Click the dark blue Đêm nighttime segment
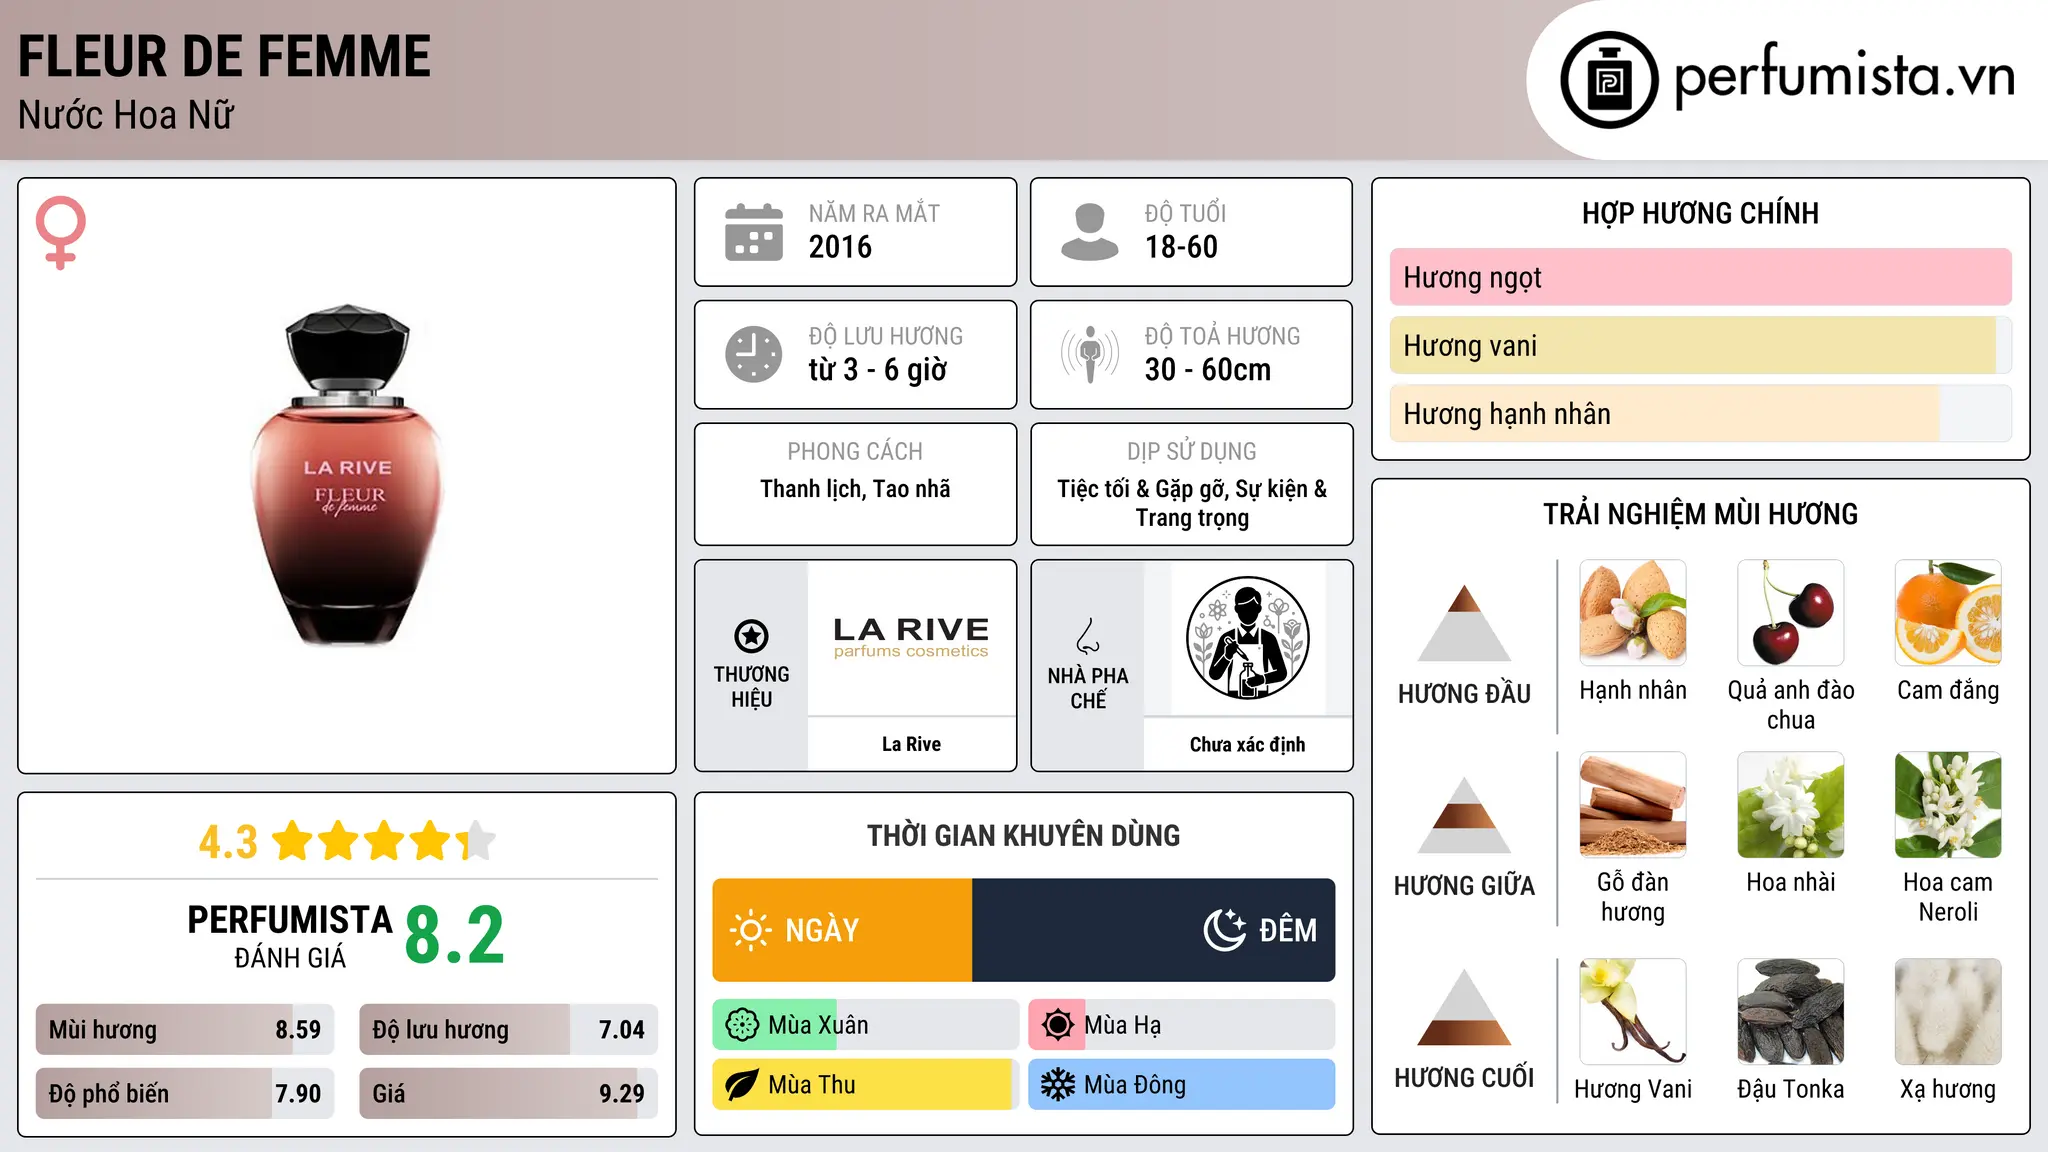This screenshot has width=2048, height=1152. 1154,930
